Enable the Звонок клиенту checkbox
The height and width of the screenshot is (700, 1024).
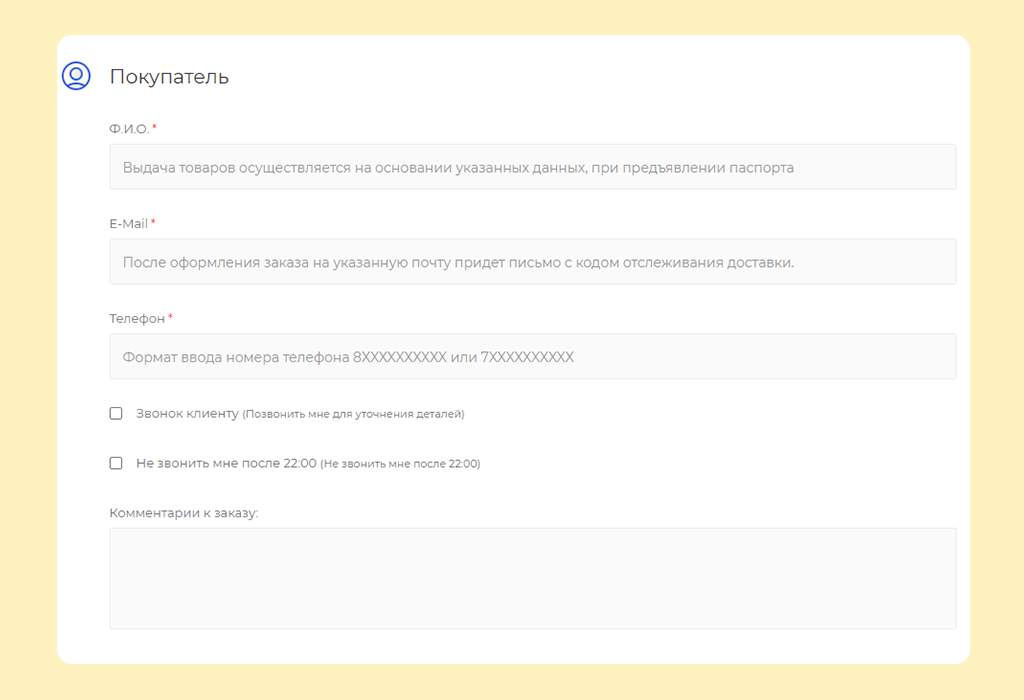pyautogui.click(x=116, y=413)
